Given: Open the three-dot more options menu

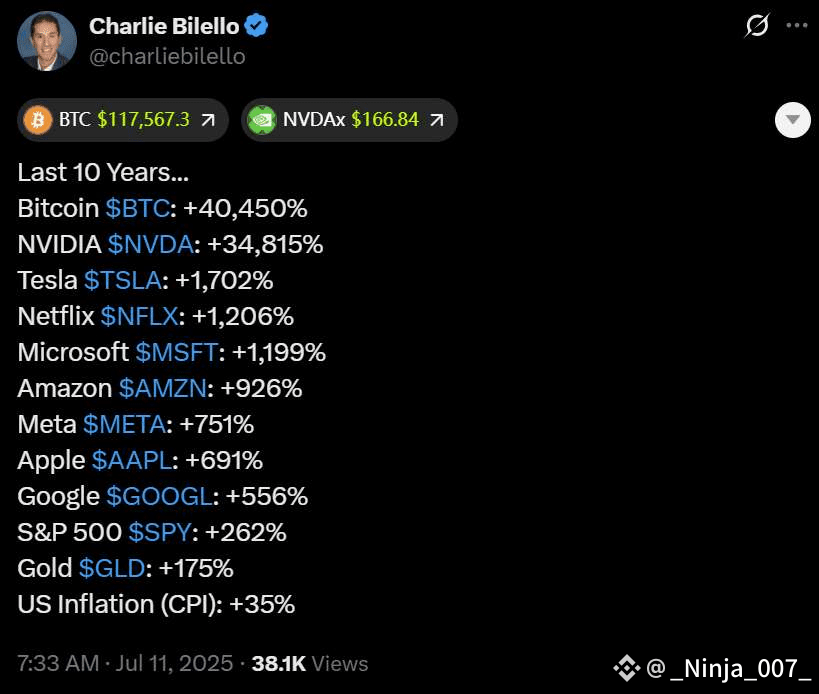Looking at the screenshot, I should (797, 26).
